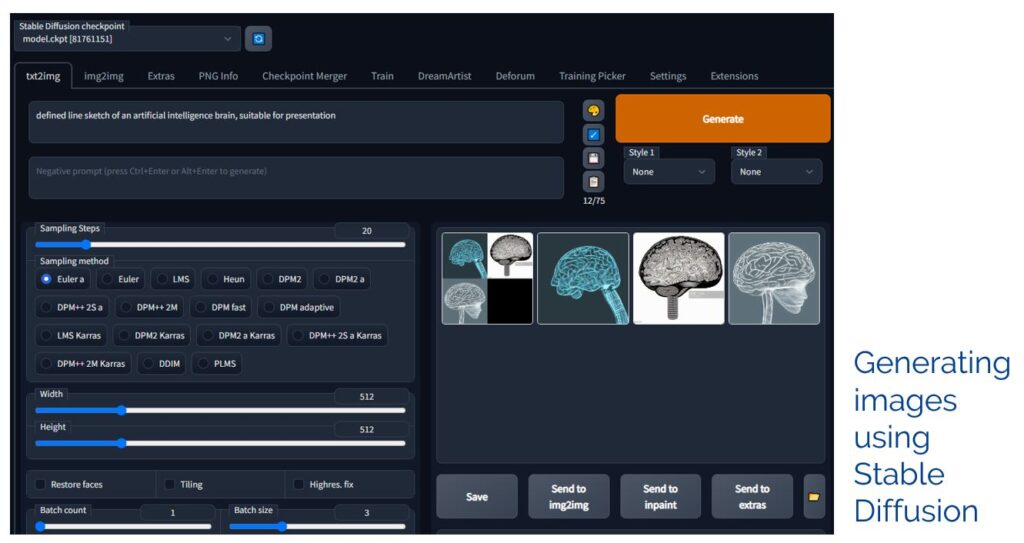Select LMS Karras sampling method

point(71,335)
